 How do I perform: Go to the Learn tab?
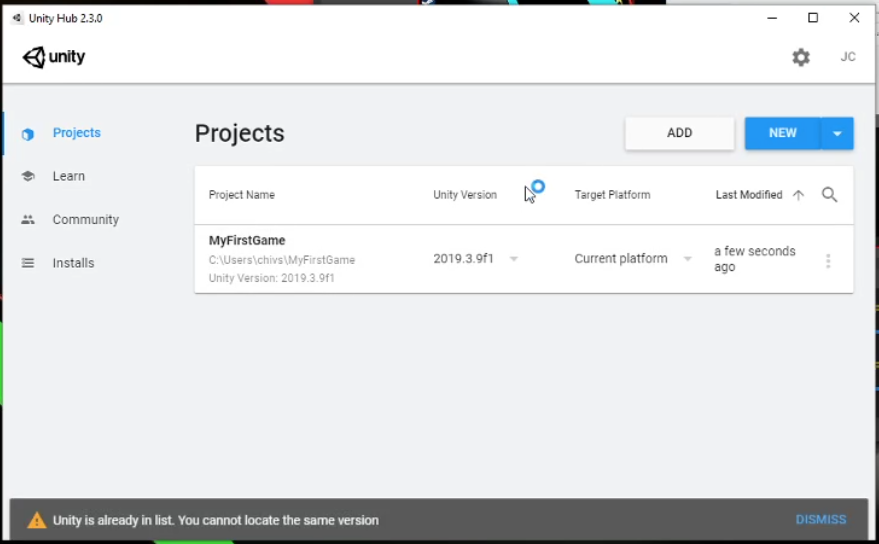pos(68,177)
